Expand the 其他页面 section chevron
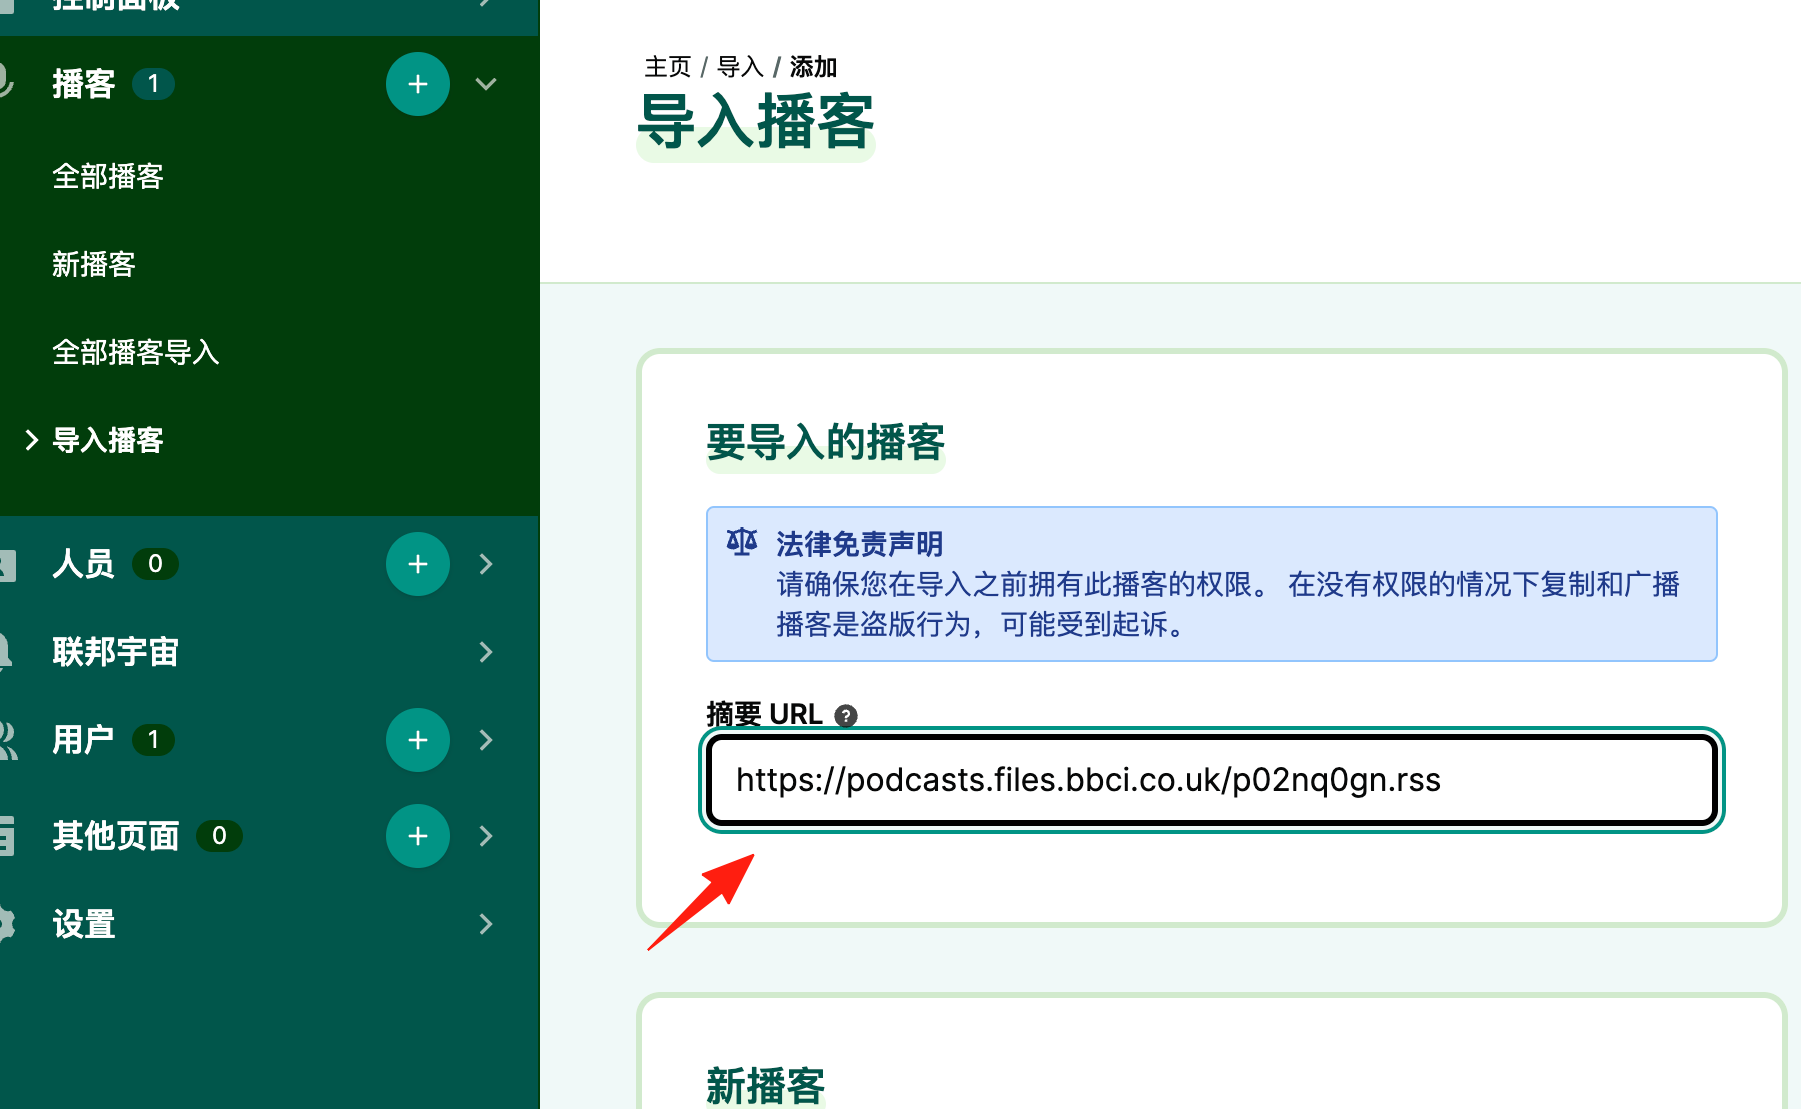Viewport: 1802px width, 1110px height. coord(486,836)
